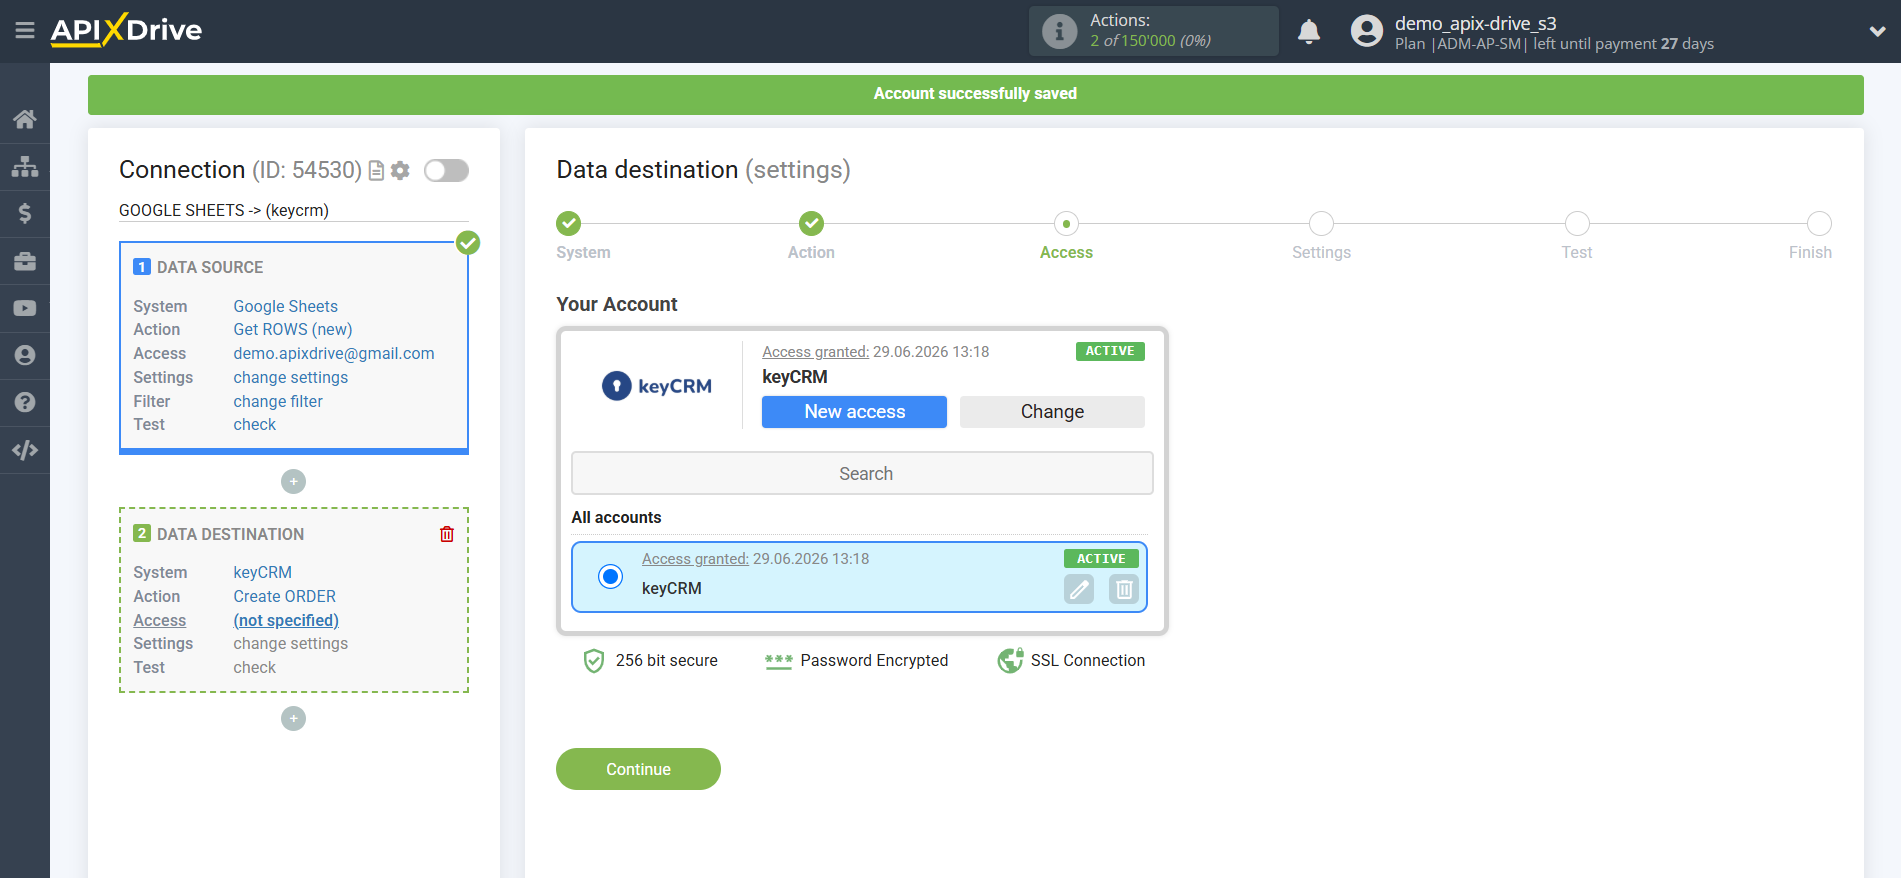Add a step after Data Destination
The width and height of the screenshot is (1901, 878).
pyautogui.click(x=293, y=719)
